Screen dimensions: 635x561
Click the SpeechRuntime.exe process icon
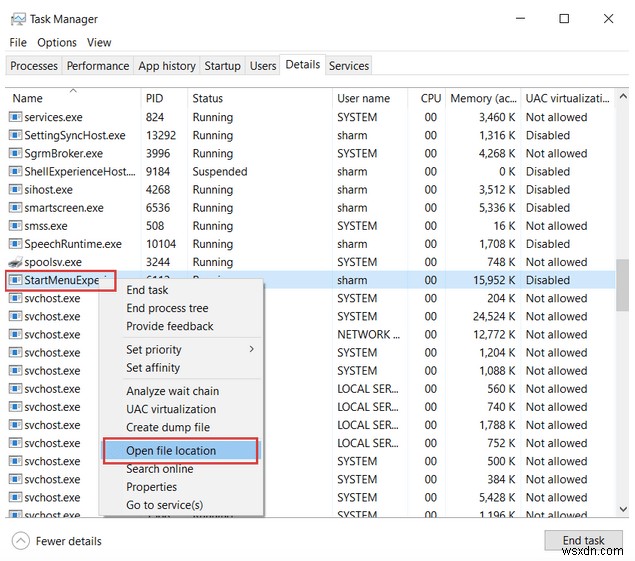pyautogui.click(x=15, y=244)
